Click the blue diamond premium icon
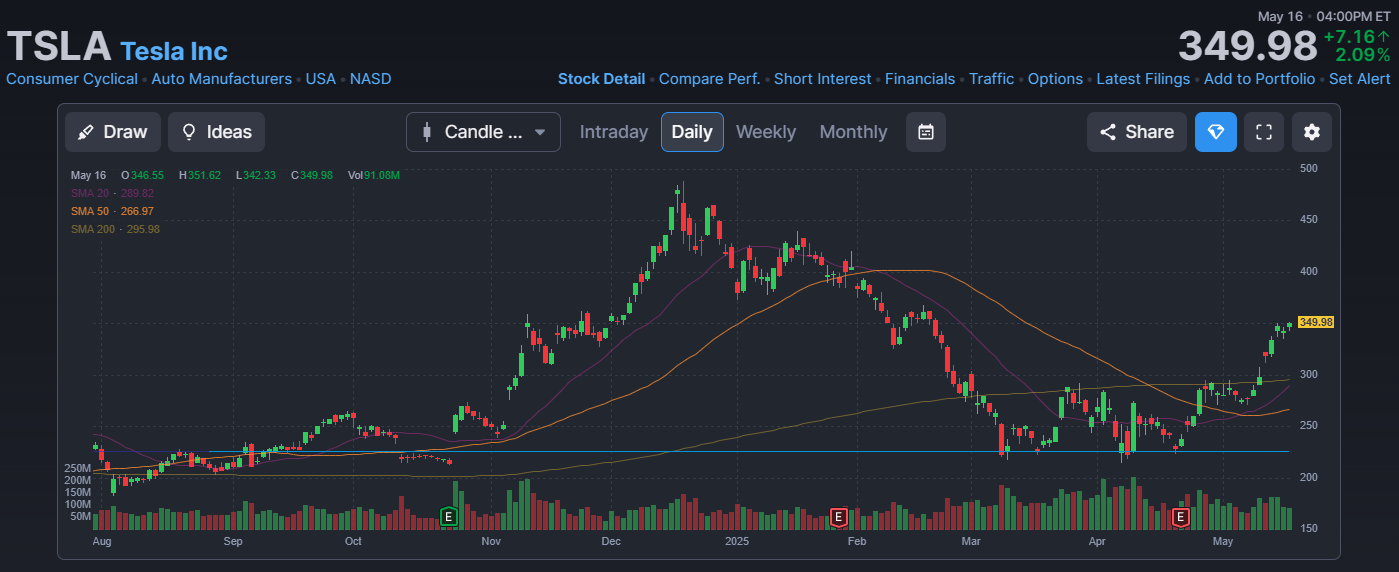The image size is (1399, 572). (x=1216, y=132)
